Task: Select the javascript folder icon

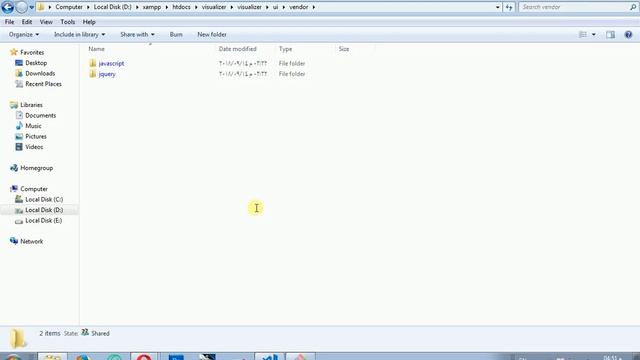Action: click(x=93, y=63)
